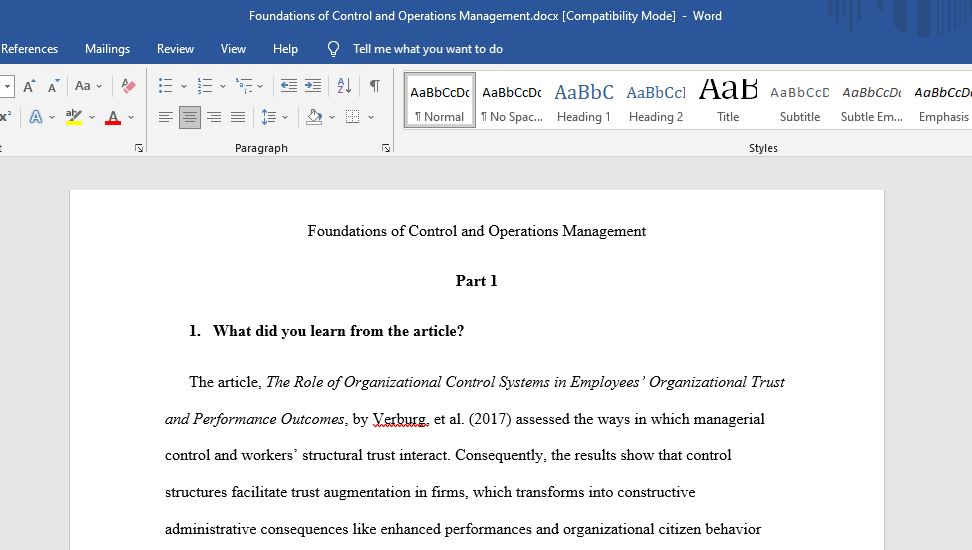
Task: Open line and paragraph spacing
Action: (x=268, y=117)
